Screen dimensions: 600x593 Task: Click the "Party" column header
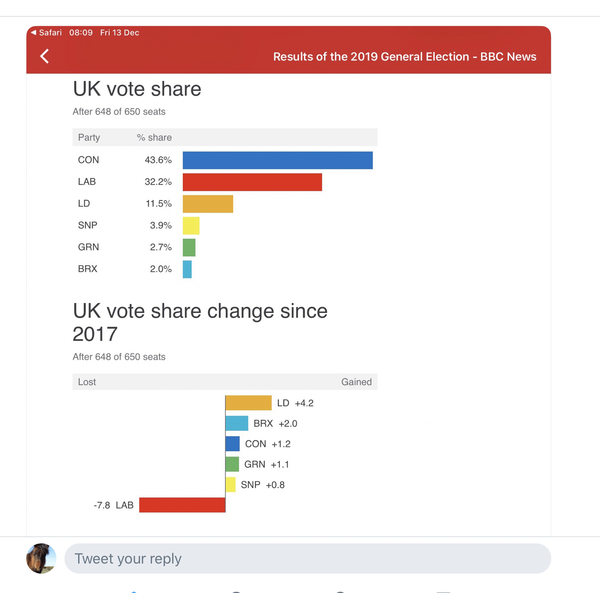(89, 137)
